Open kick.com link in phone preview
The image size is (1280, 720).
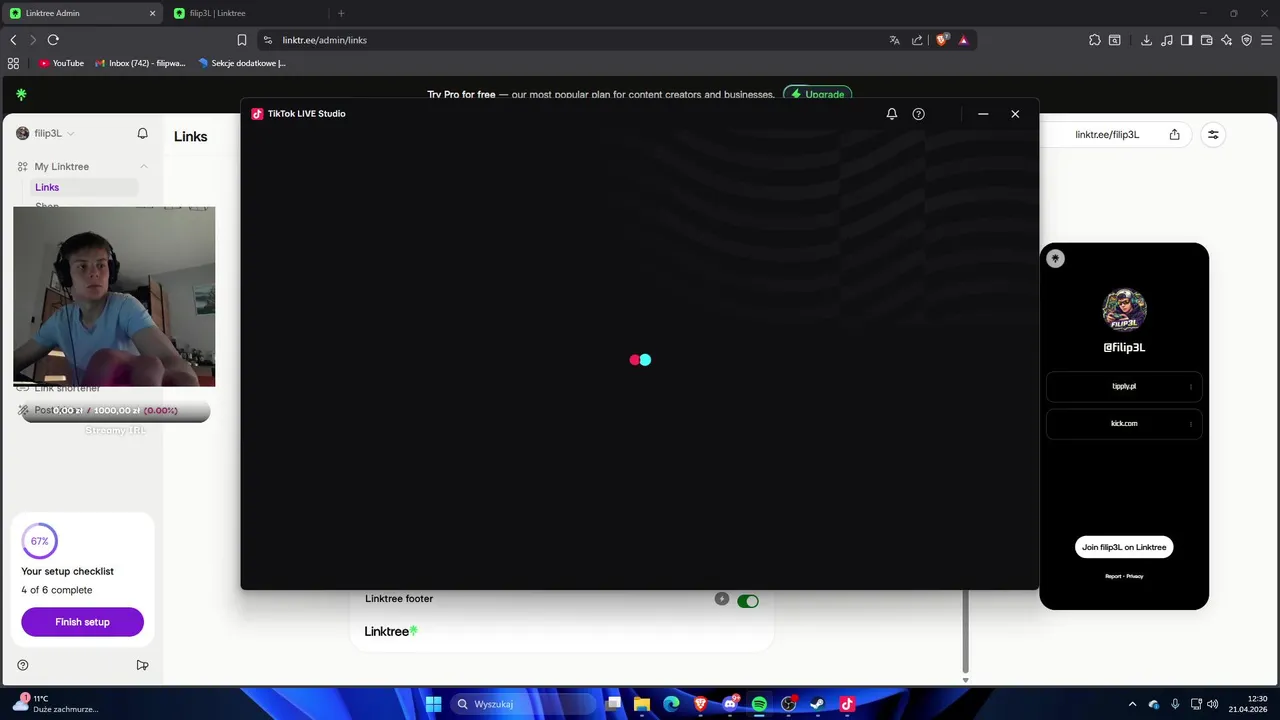pos(1124,424)
